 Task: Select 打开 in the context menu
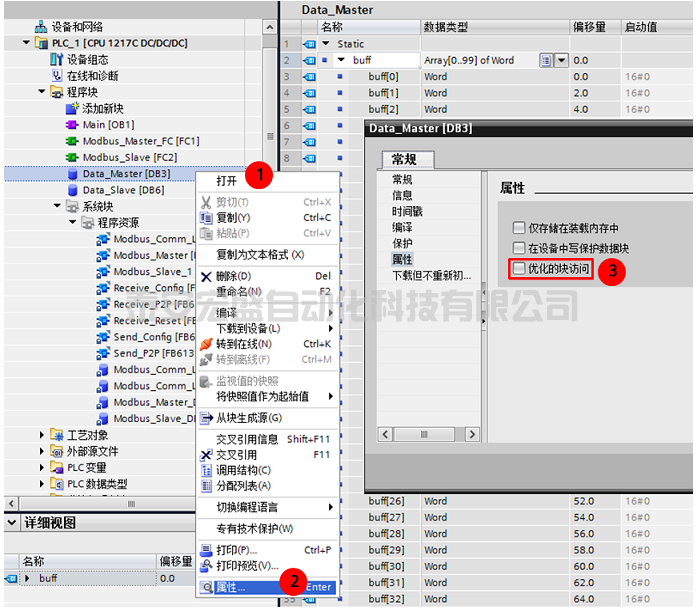(227, 181)
